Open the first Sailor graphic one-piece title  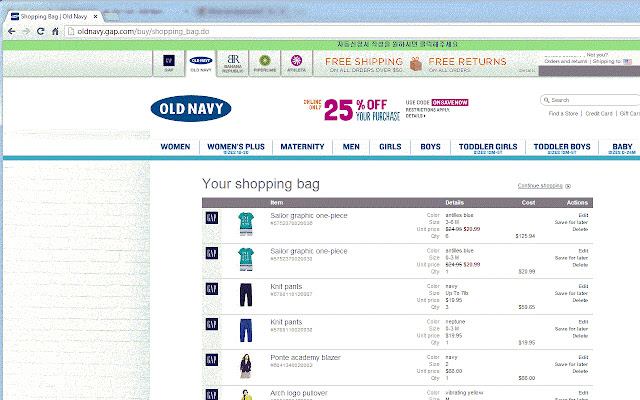point(309,216)
